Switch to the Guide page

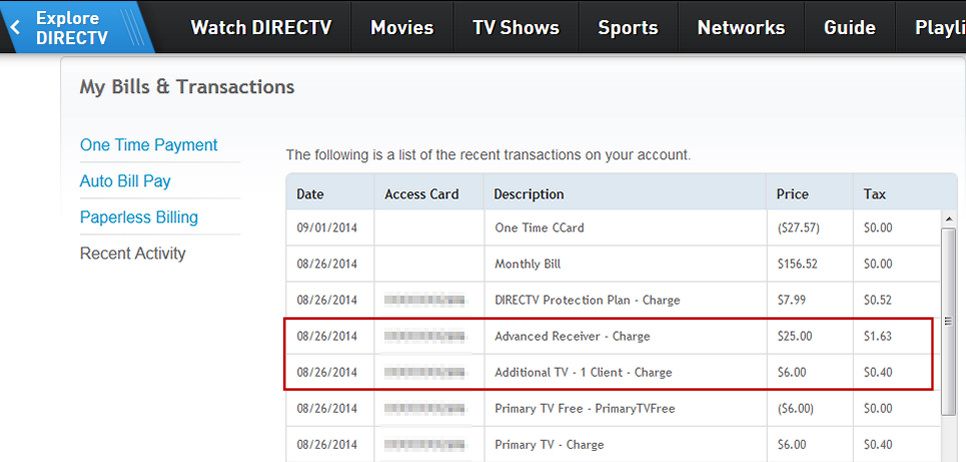849,28
